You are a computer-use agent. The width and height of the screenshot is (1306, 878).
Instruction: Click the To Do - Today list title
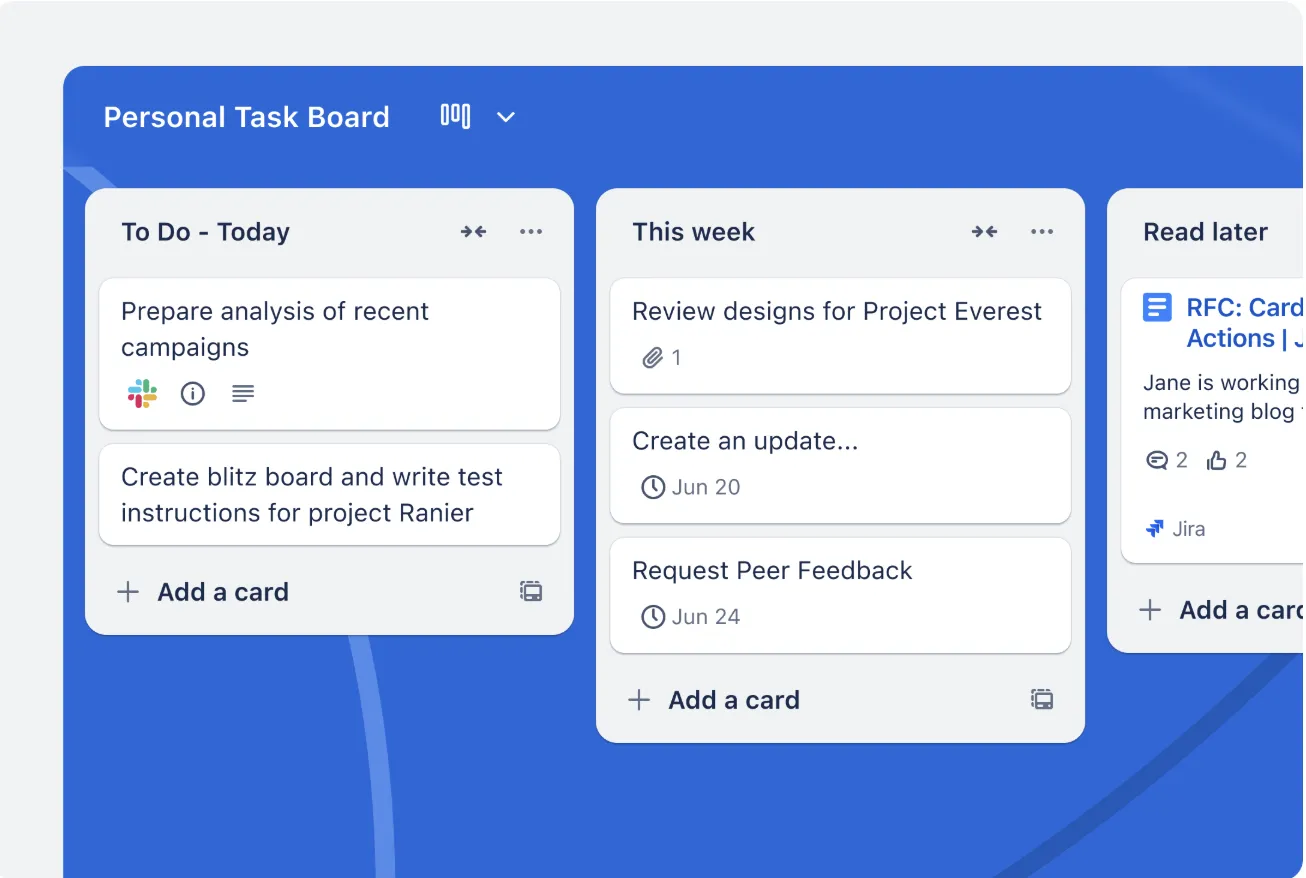click(x=205, y=232)
